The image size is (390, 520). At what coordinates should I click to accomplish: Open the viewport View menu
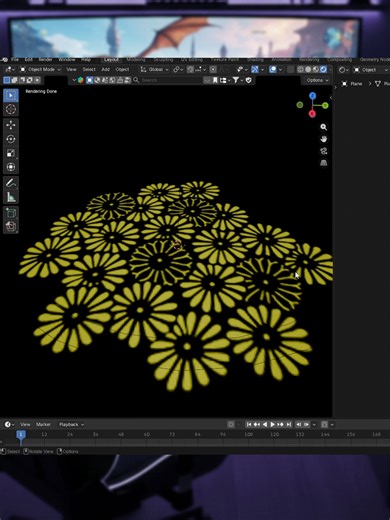tap(71, 69)
